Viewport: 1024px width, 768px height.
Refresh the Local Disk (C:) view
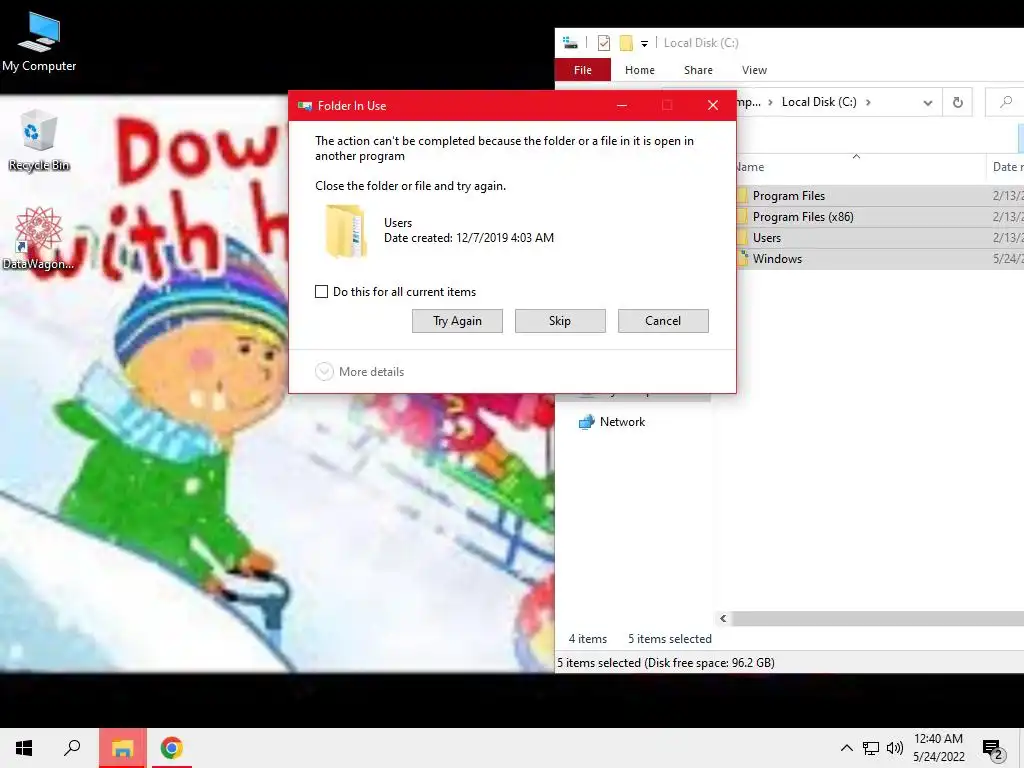pyautogui.click(x=957, y=102)
